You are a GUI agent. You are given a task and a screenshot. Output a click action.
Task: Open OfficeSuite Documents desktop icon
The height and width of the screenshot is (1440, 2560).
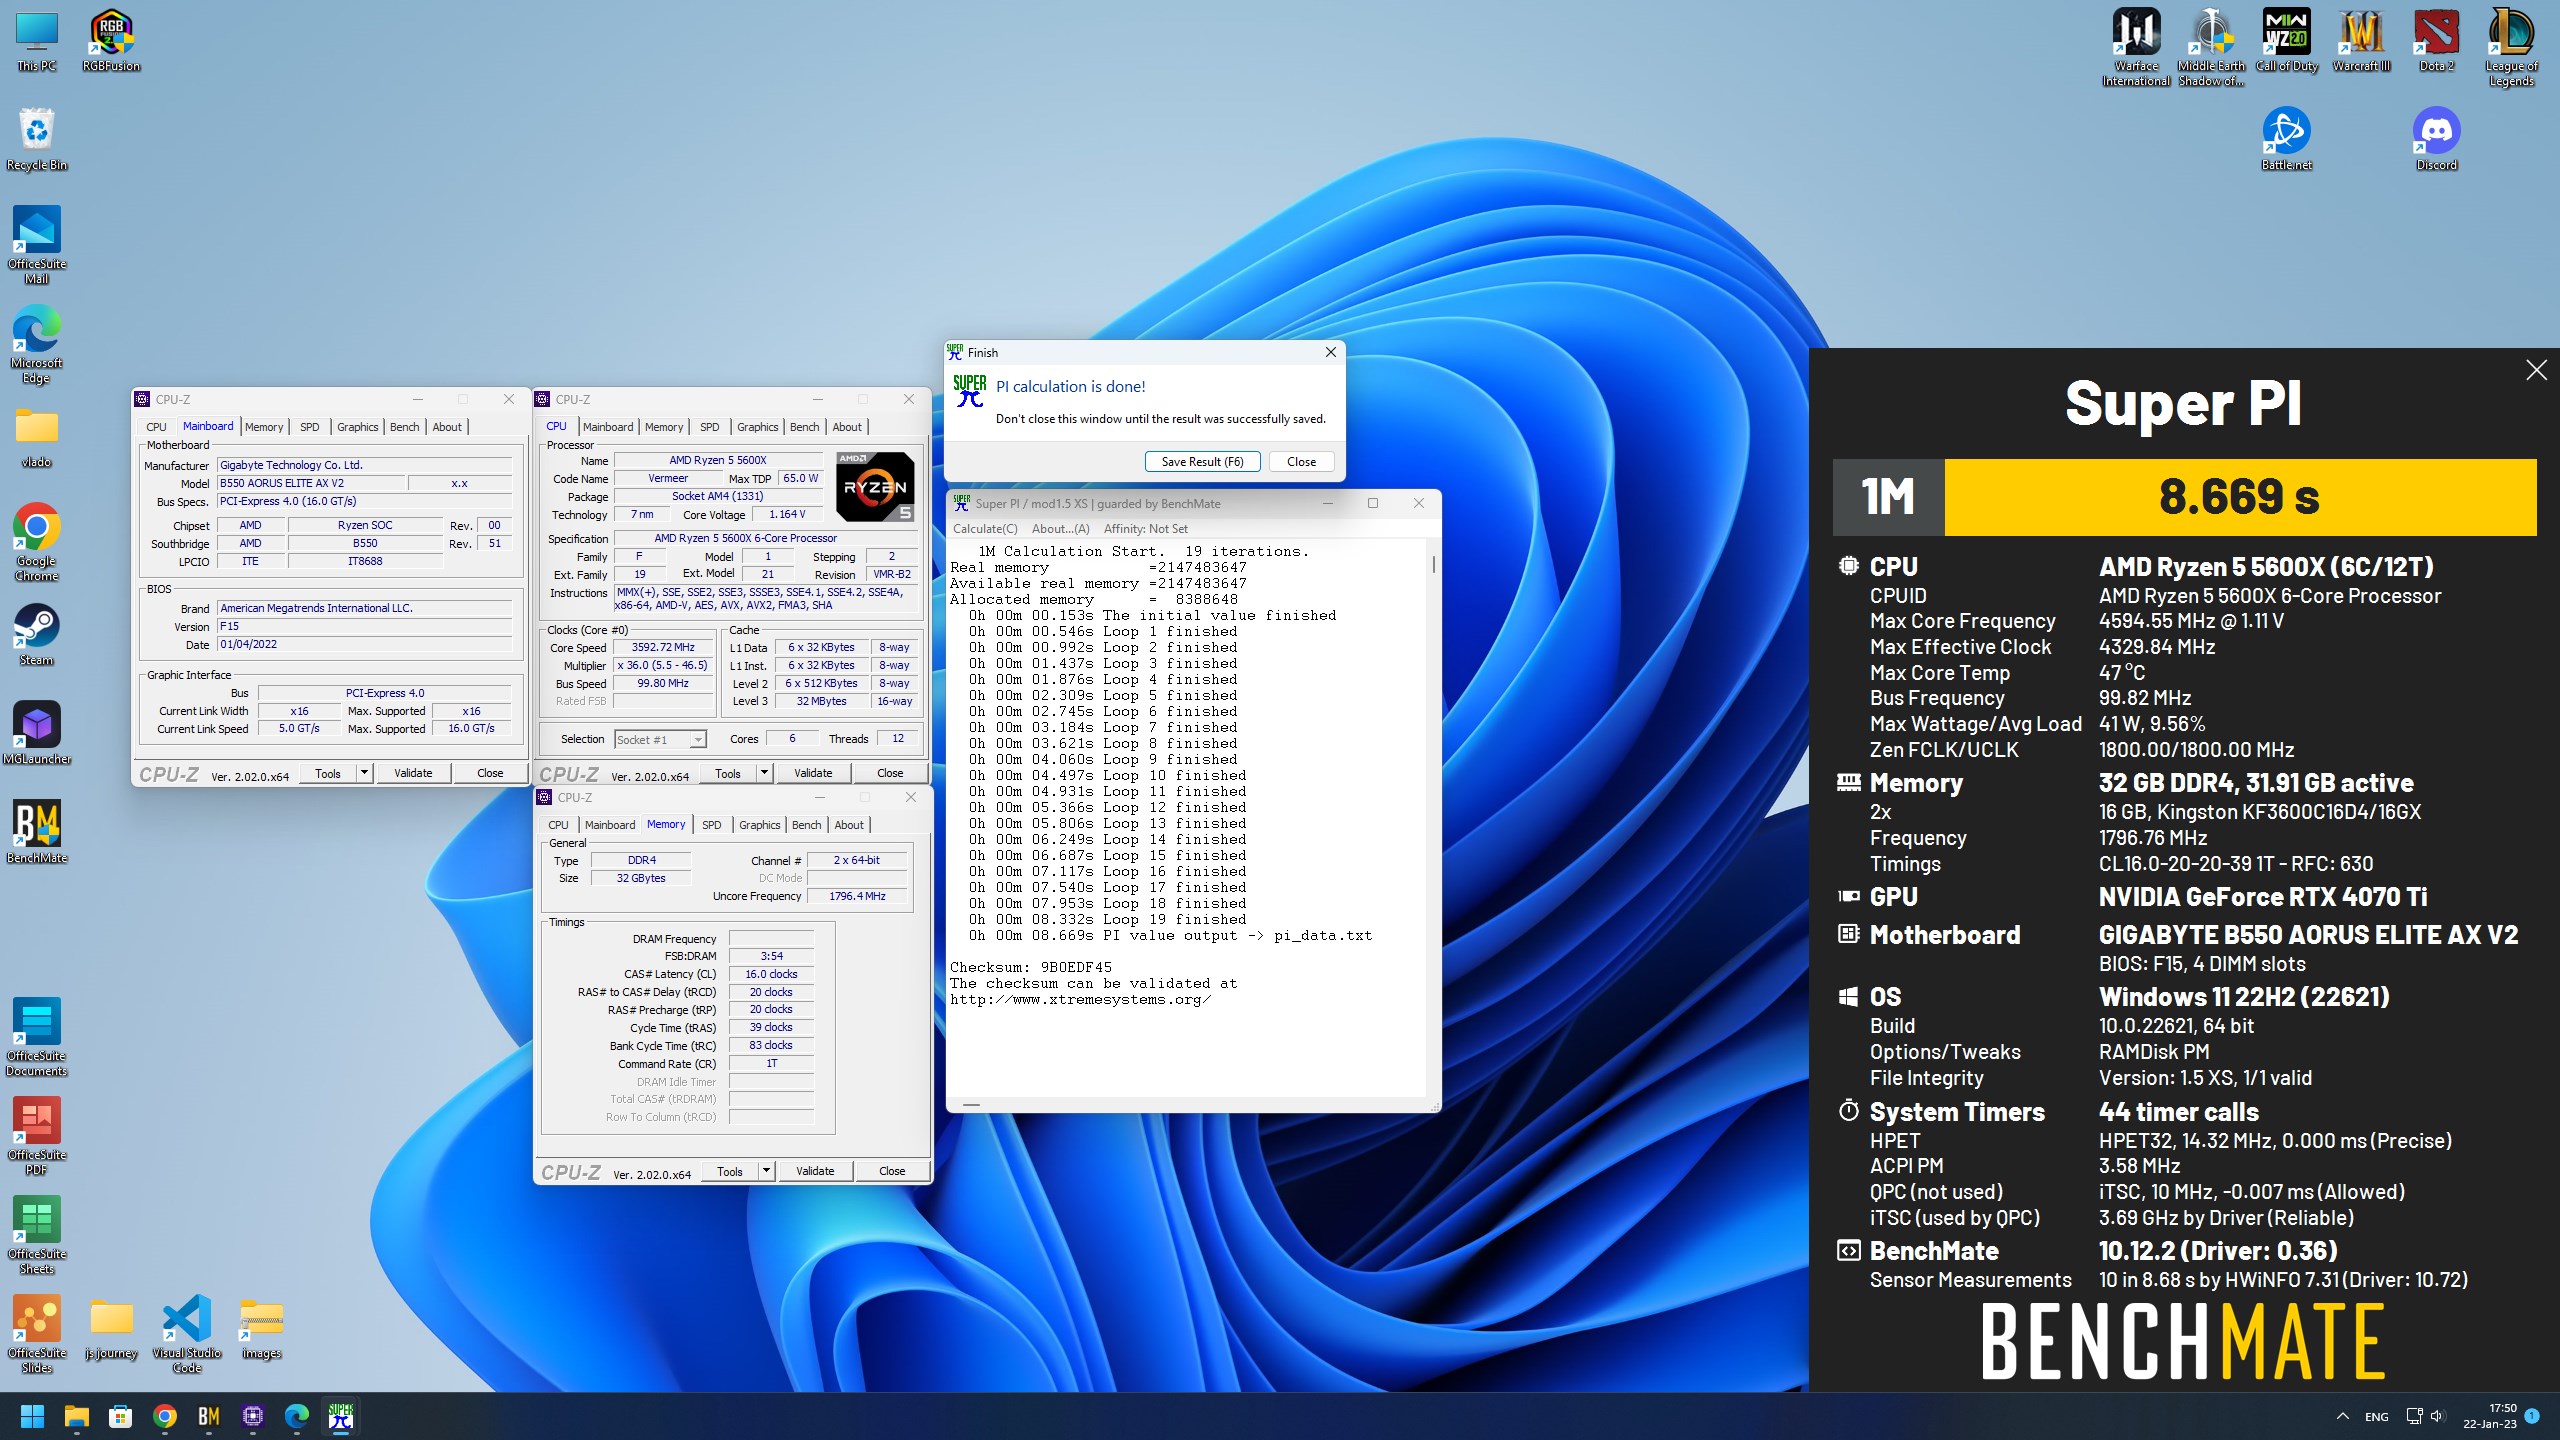click(37, 1037)
